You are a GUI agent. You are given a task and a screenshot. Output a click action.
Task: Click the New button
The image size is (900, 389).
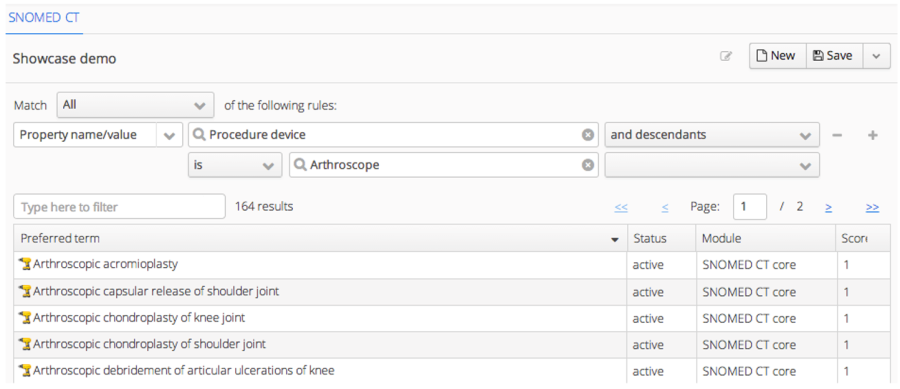[777, 56]
